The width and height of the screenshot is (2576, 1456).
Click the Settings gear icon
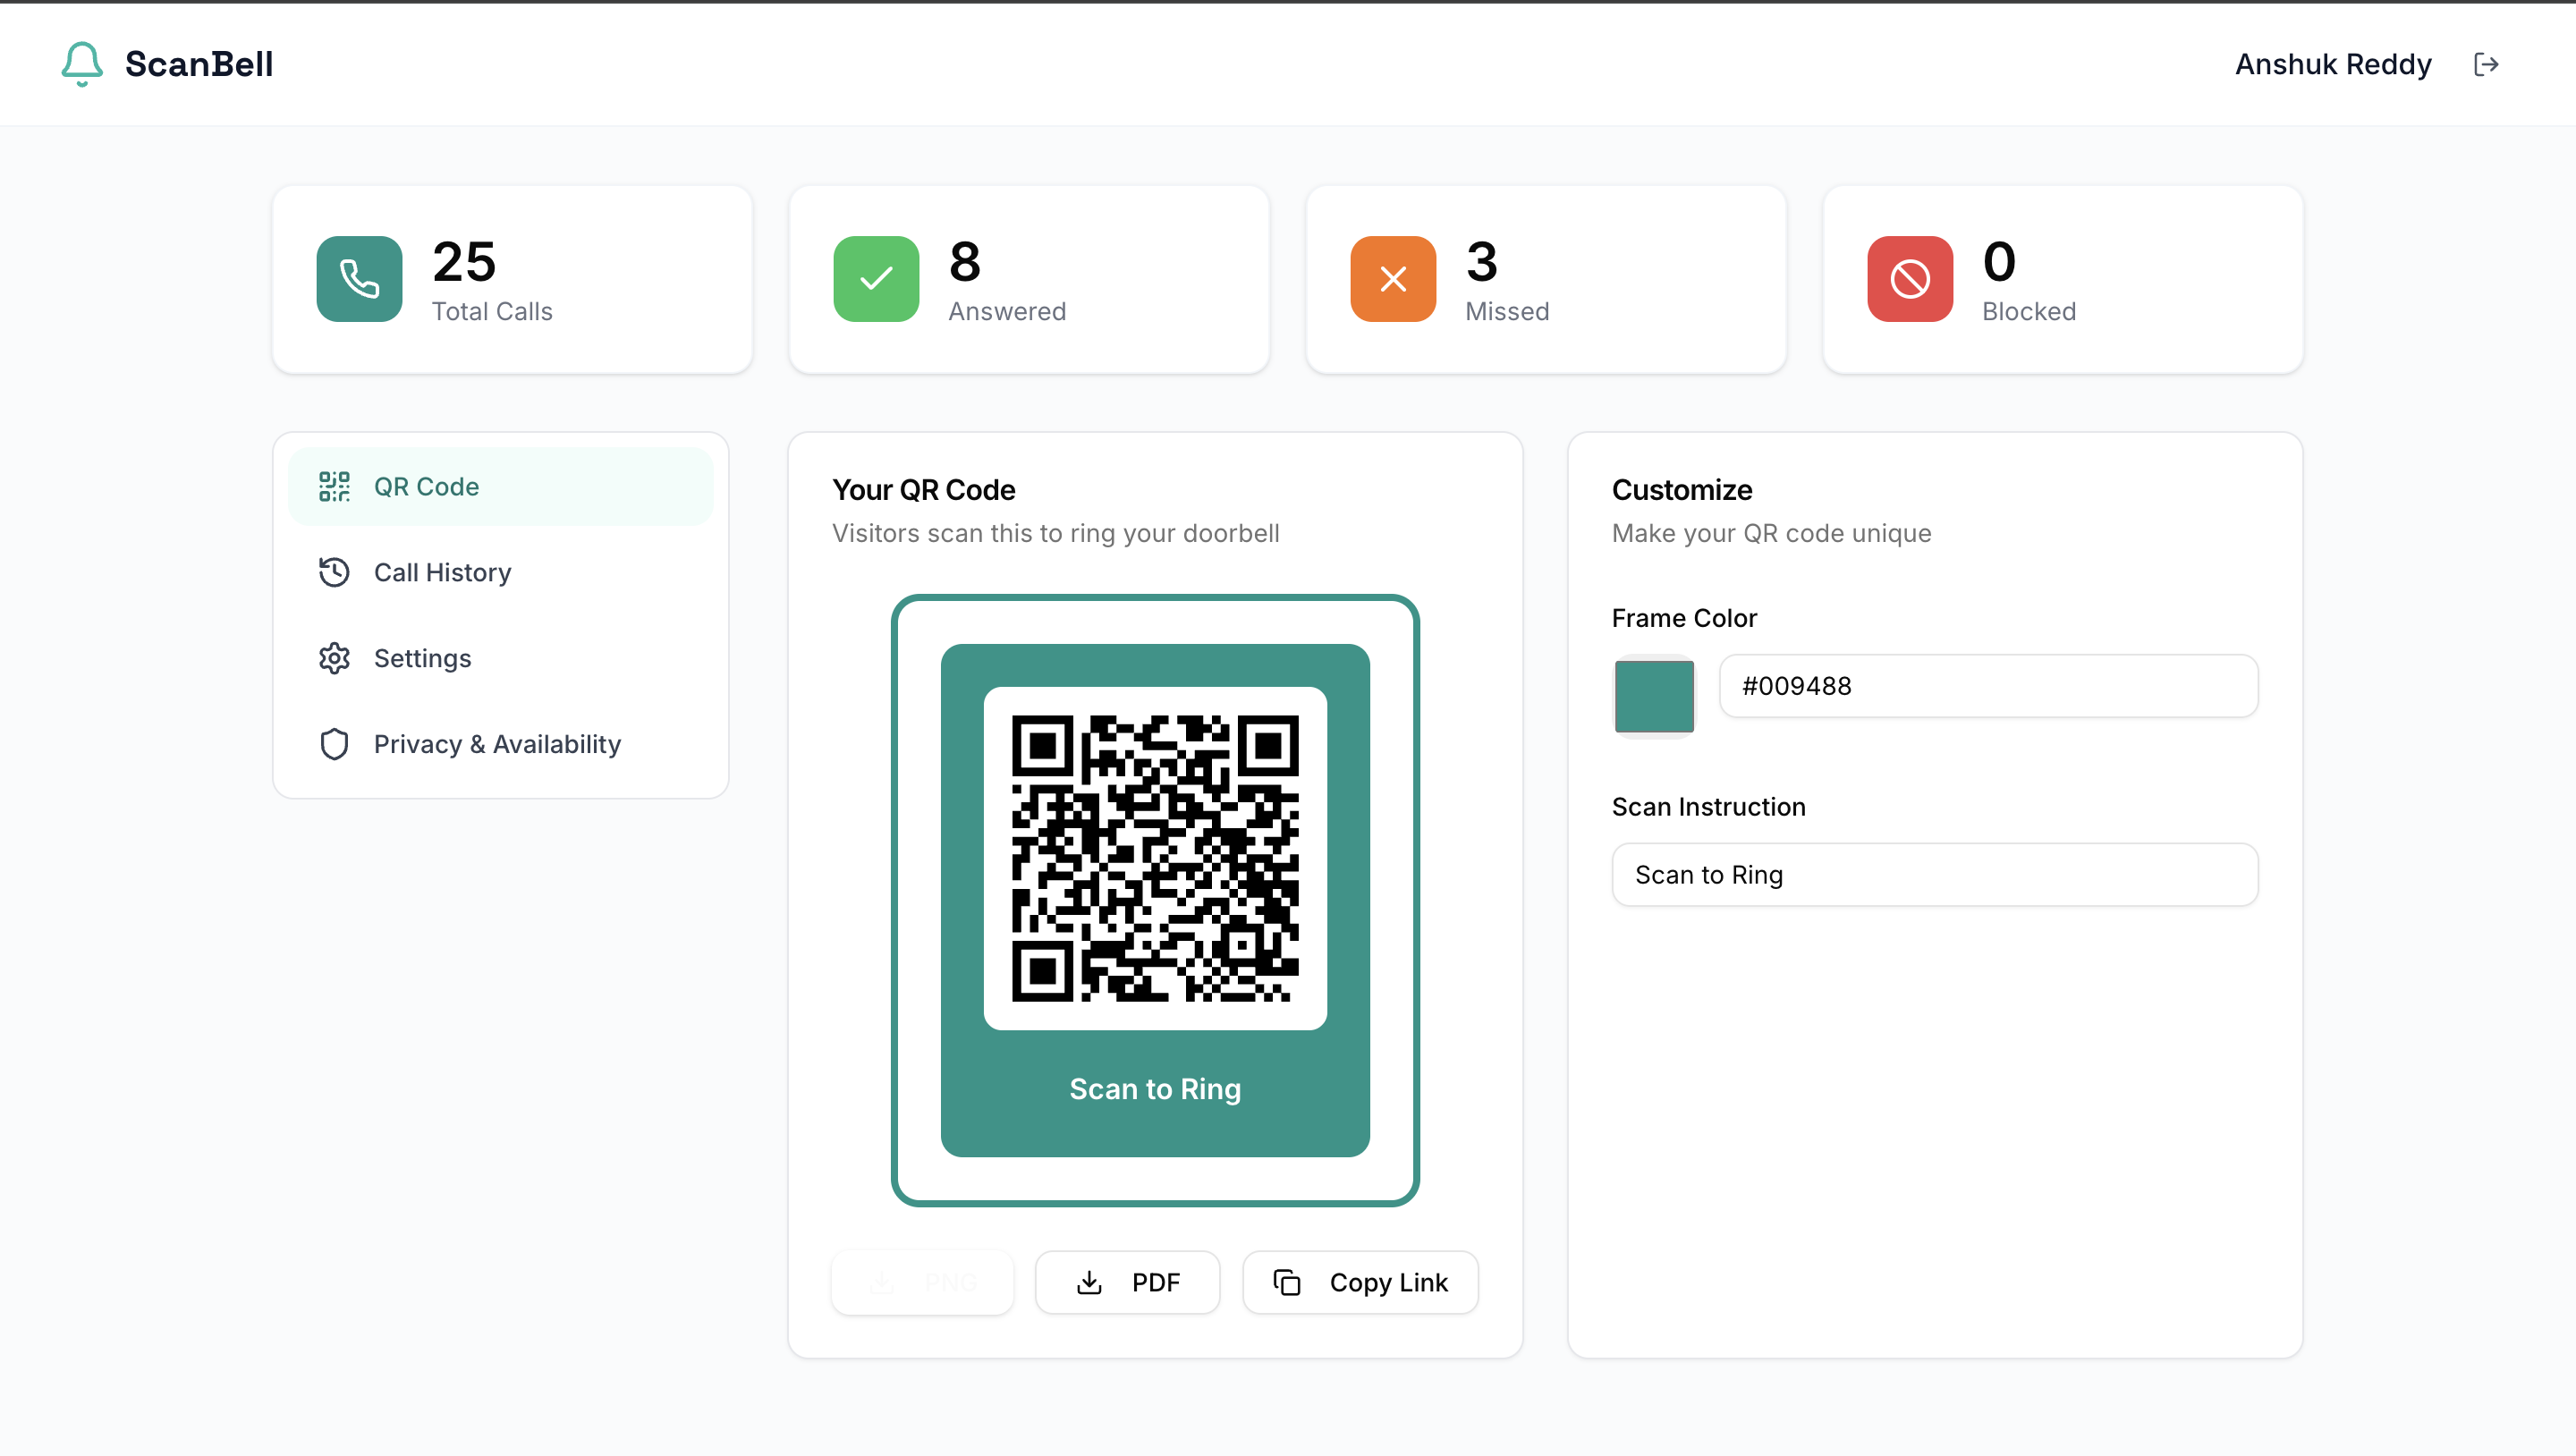coord(334,658)
